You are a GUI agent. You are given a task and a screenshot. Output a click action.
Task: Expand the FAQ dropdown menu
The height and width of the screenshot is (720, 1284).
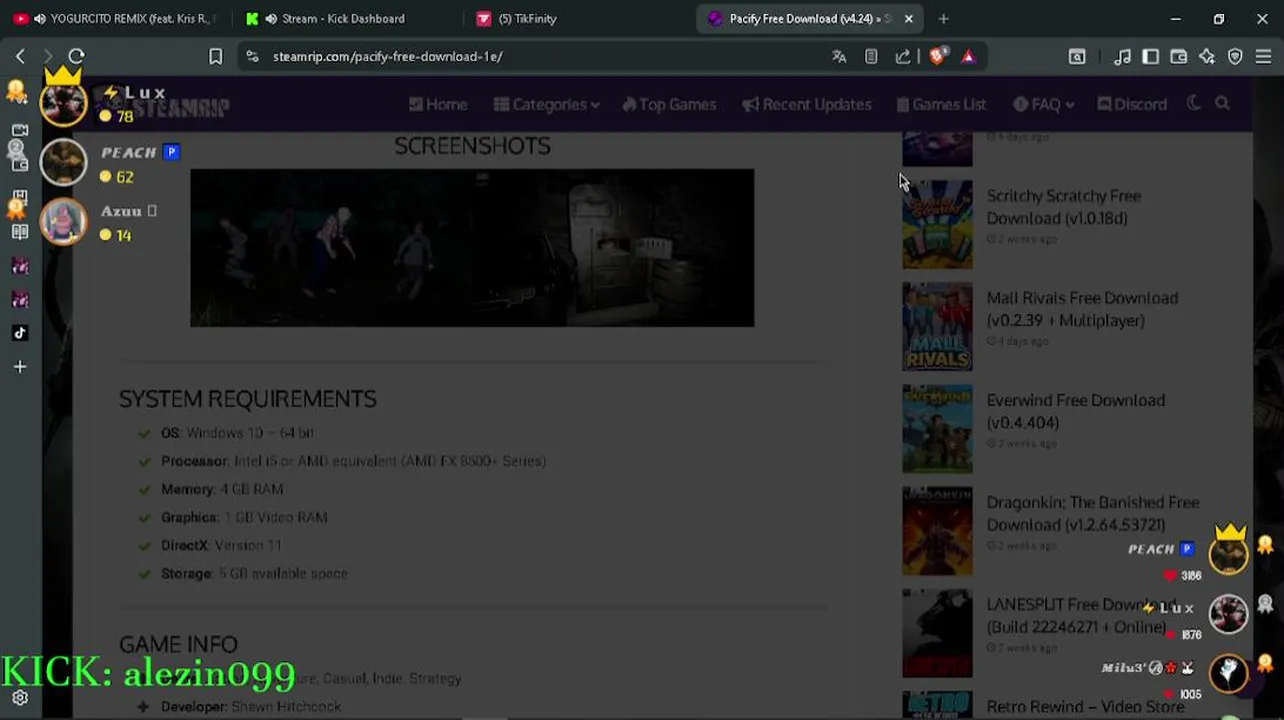coord(1043,104)
